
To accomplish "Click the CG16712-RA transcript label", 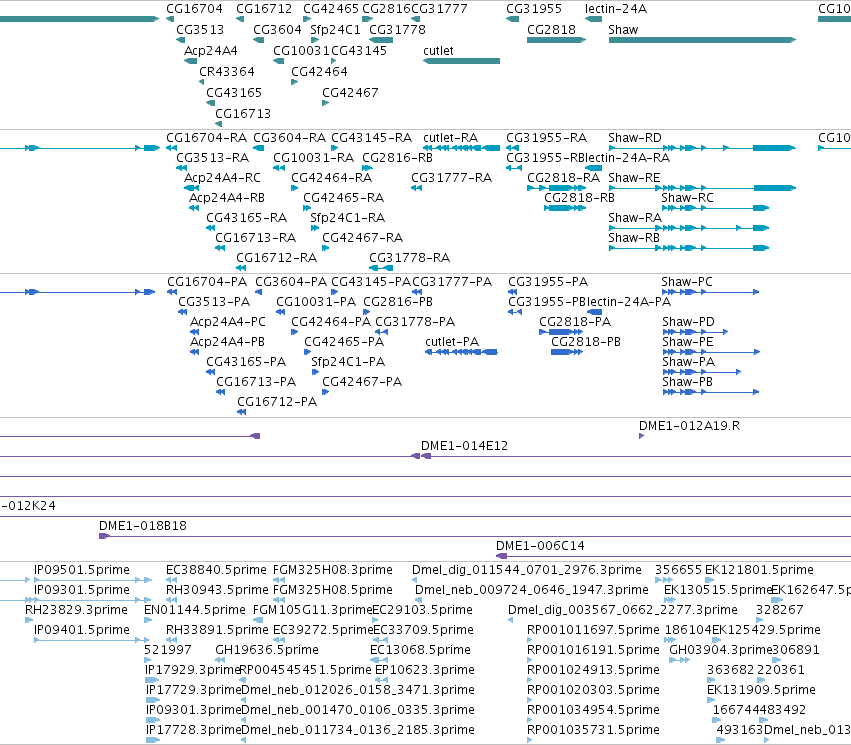I will (277, 258).
